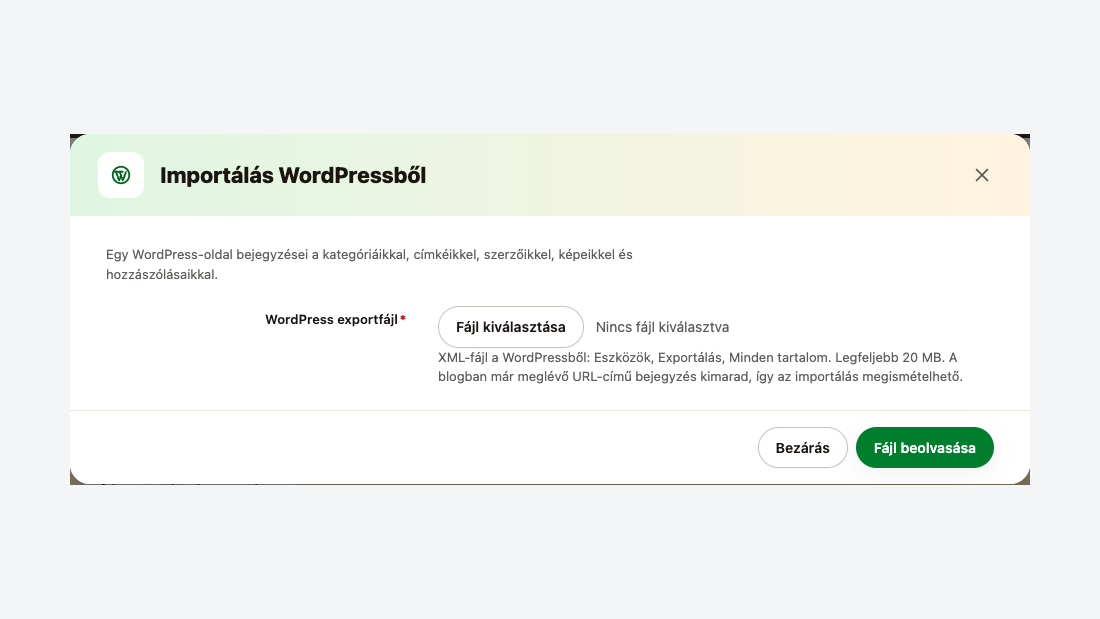The image size is (1100, 619).
Task: Click the 'Importálás WordPressből' dialog title
Action: pos(293,175)
